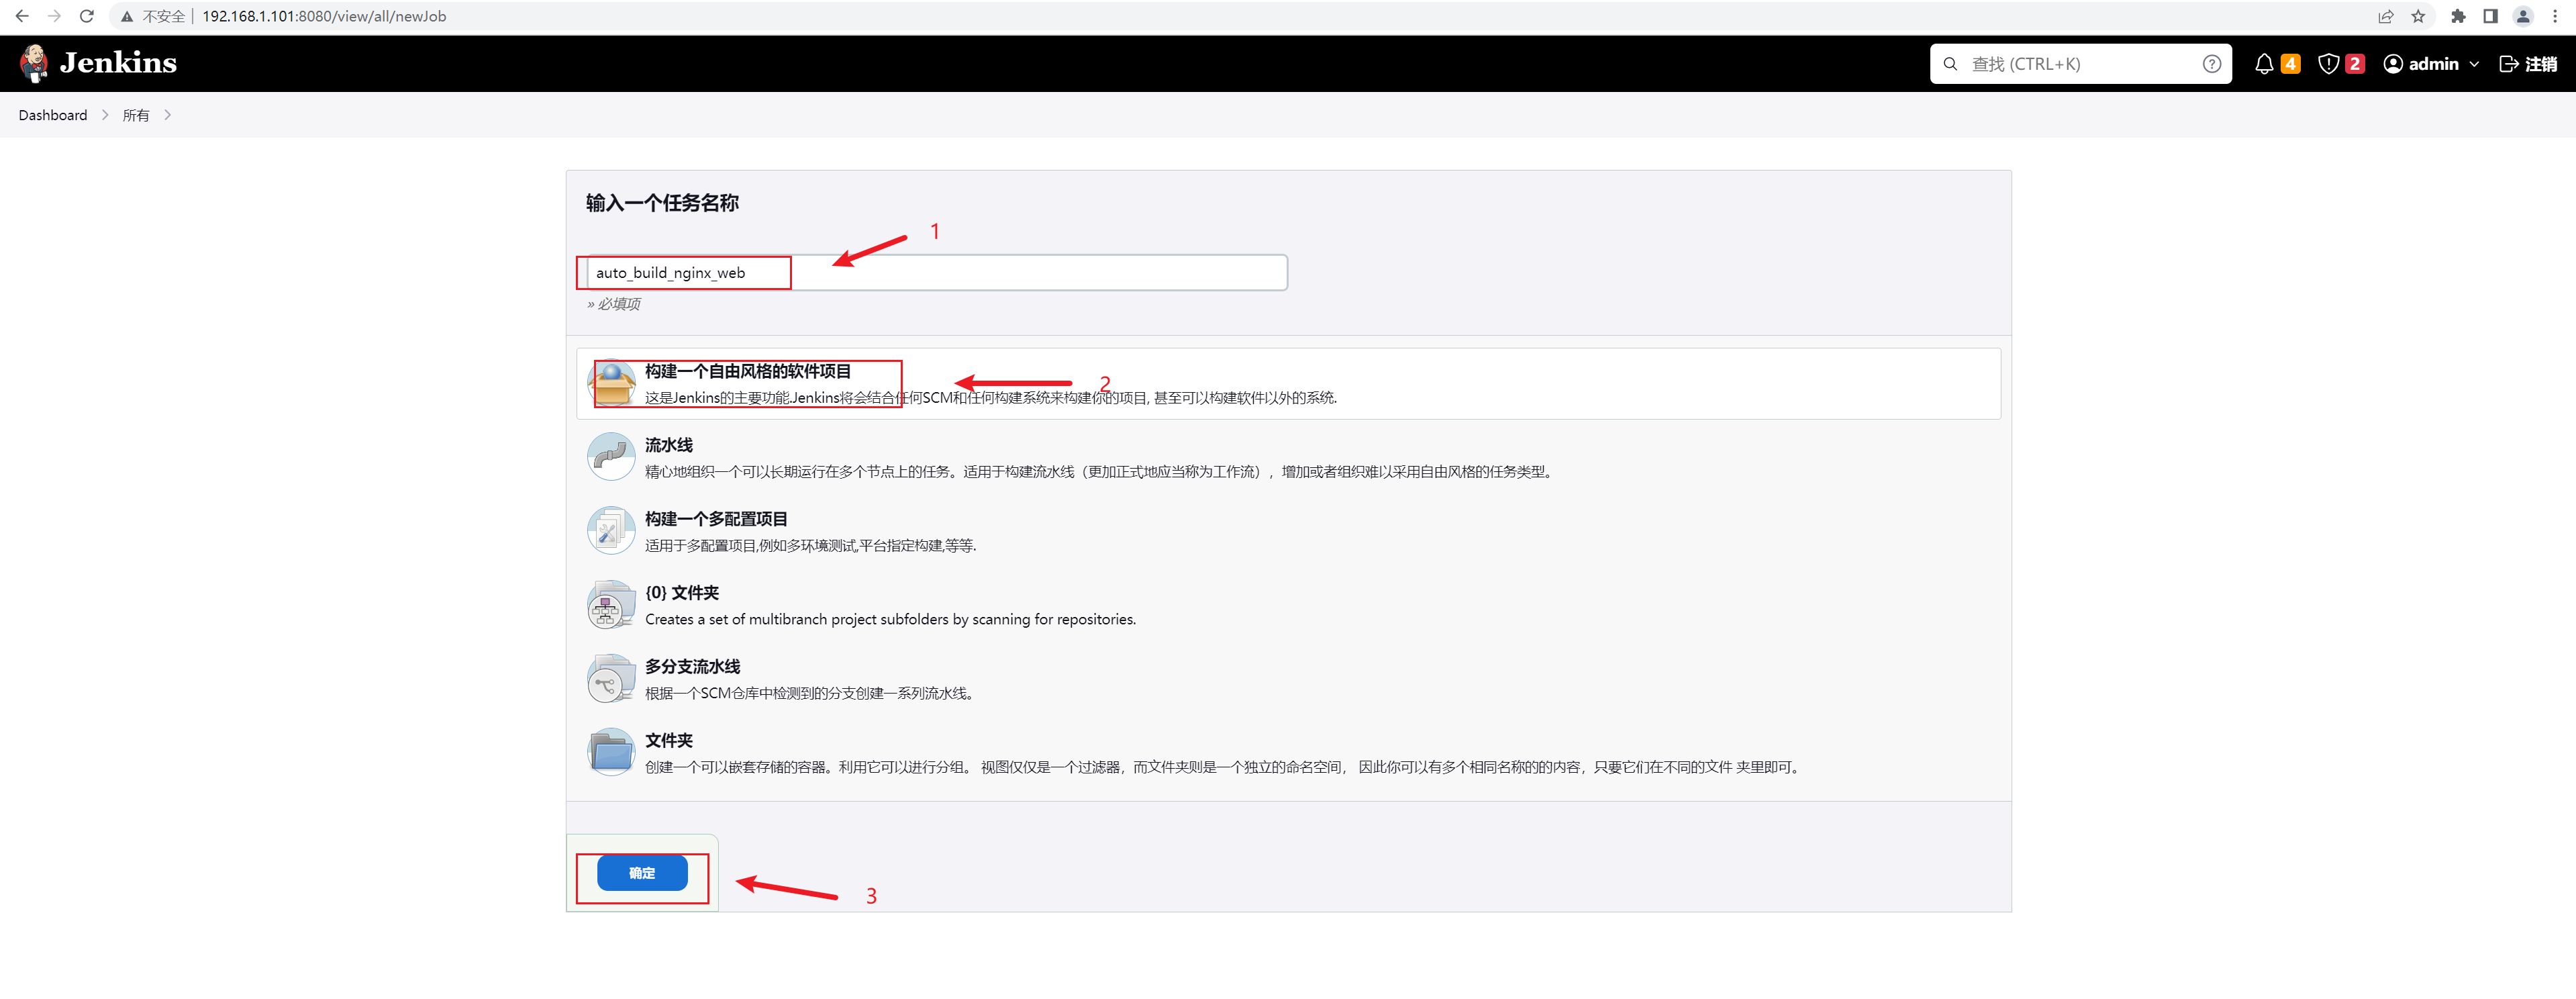Image resolution: width=2576 pixels, height=999 pixels.
Task: Open browser three-dot menu
Action: pyautogui.click(x=2555, y=16)
